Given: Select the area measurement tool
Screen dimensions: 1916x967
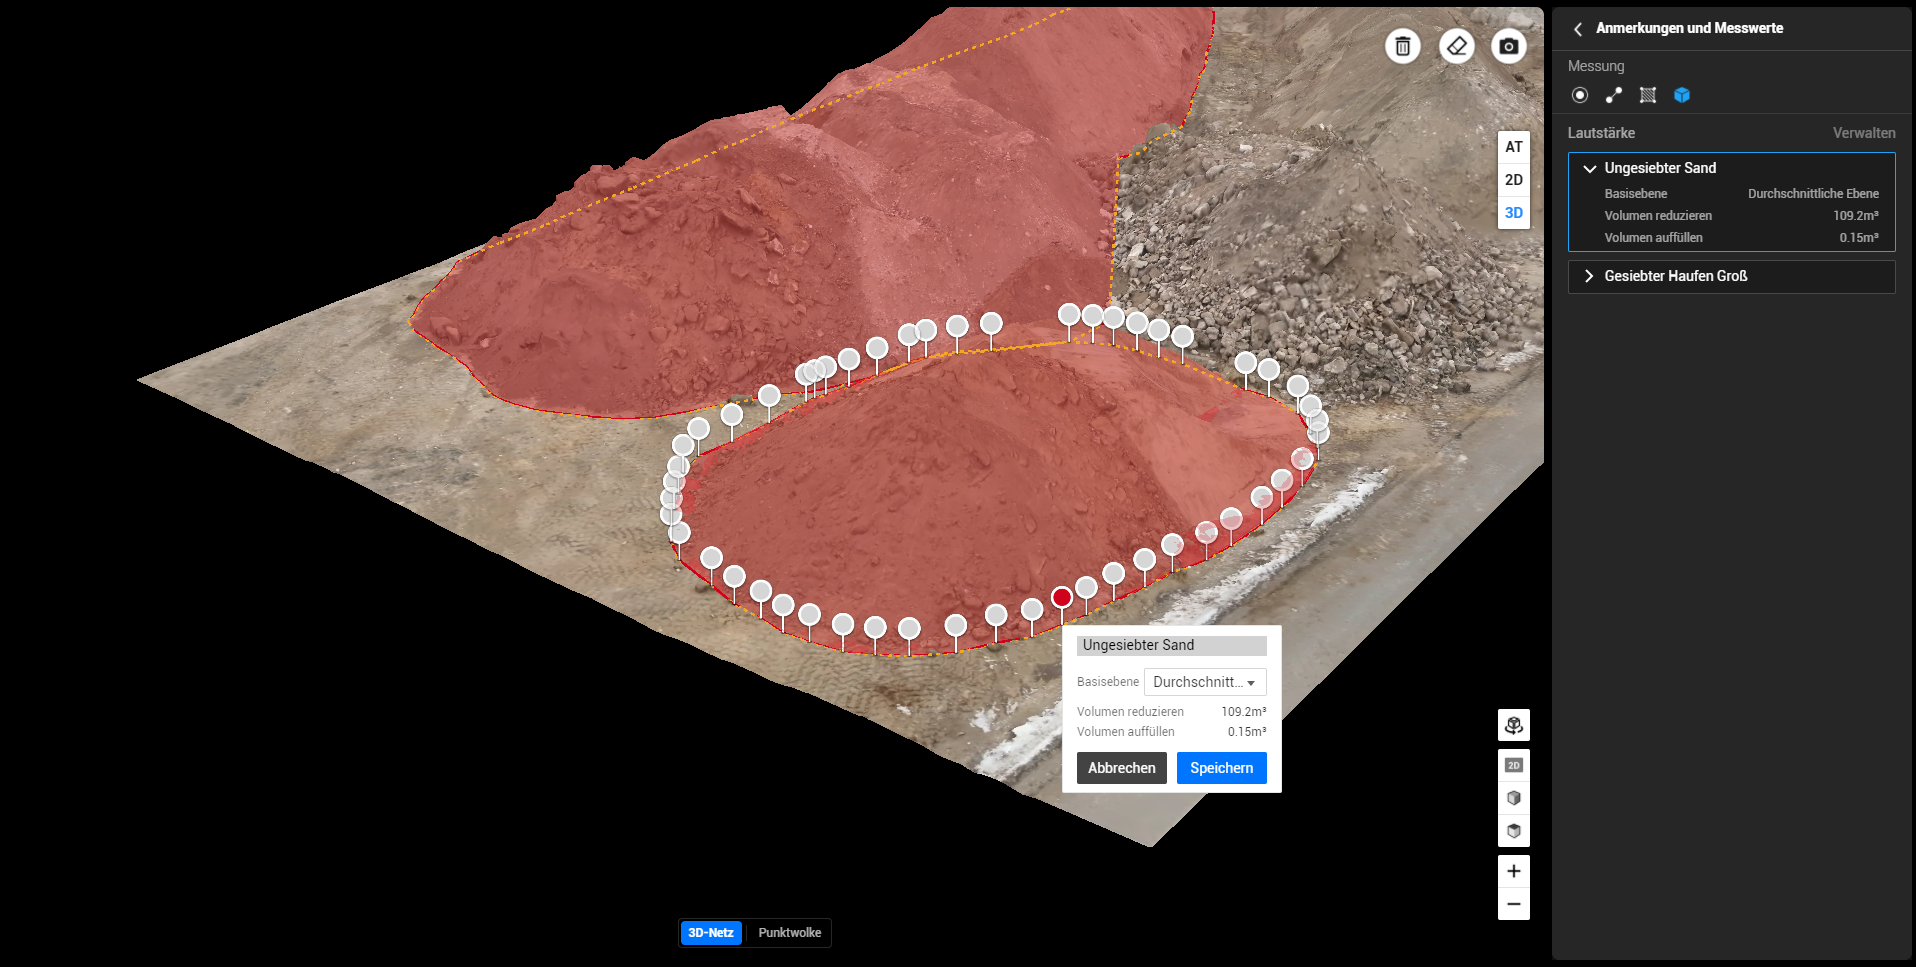Looking at the screenshot, I should (1648, 95).
